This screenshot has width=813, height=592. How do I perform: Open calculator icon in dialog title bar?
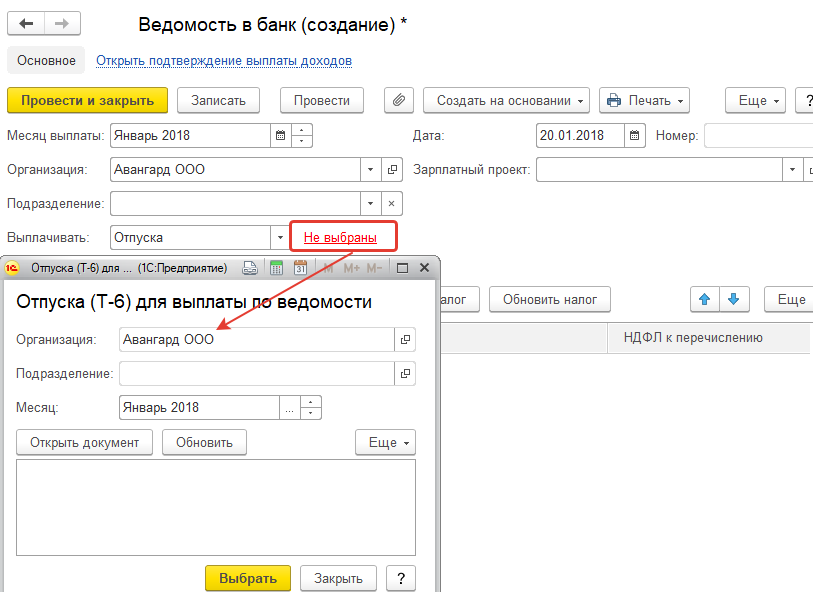[276, 268]
